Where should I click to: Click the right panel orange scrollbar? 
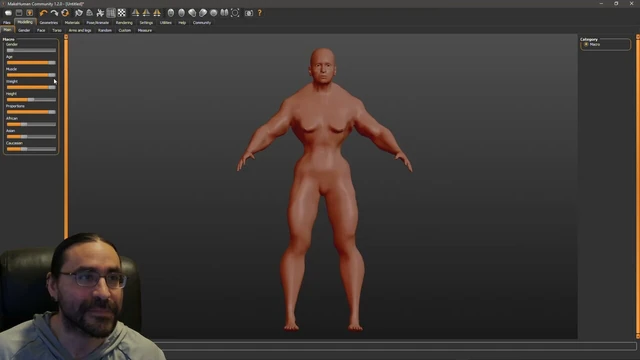click(638, 187)
